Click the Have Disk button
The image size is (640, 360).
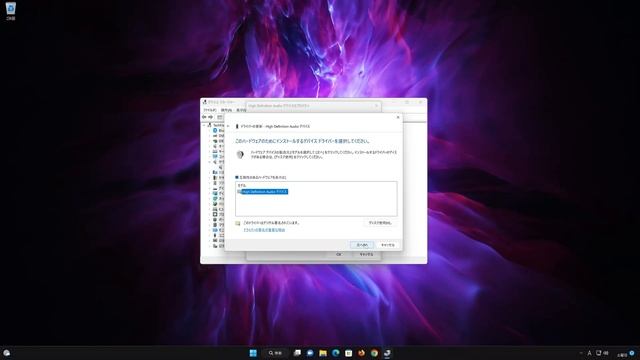pos(380,223)
